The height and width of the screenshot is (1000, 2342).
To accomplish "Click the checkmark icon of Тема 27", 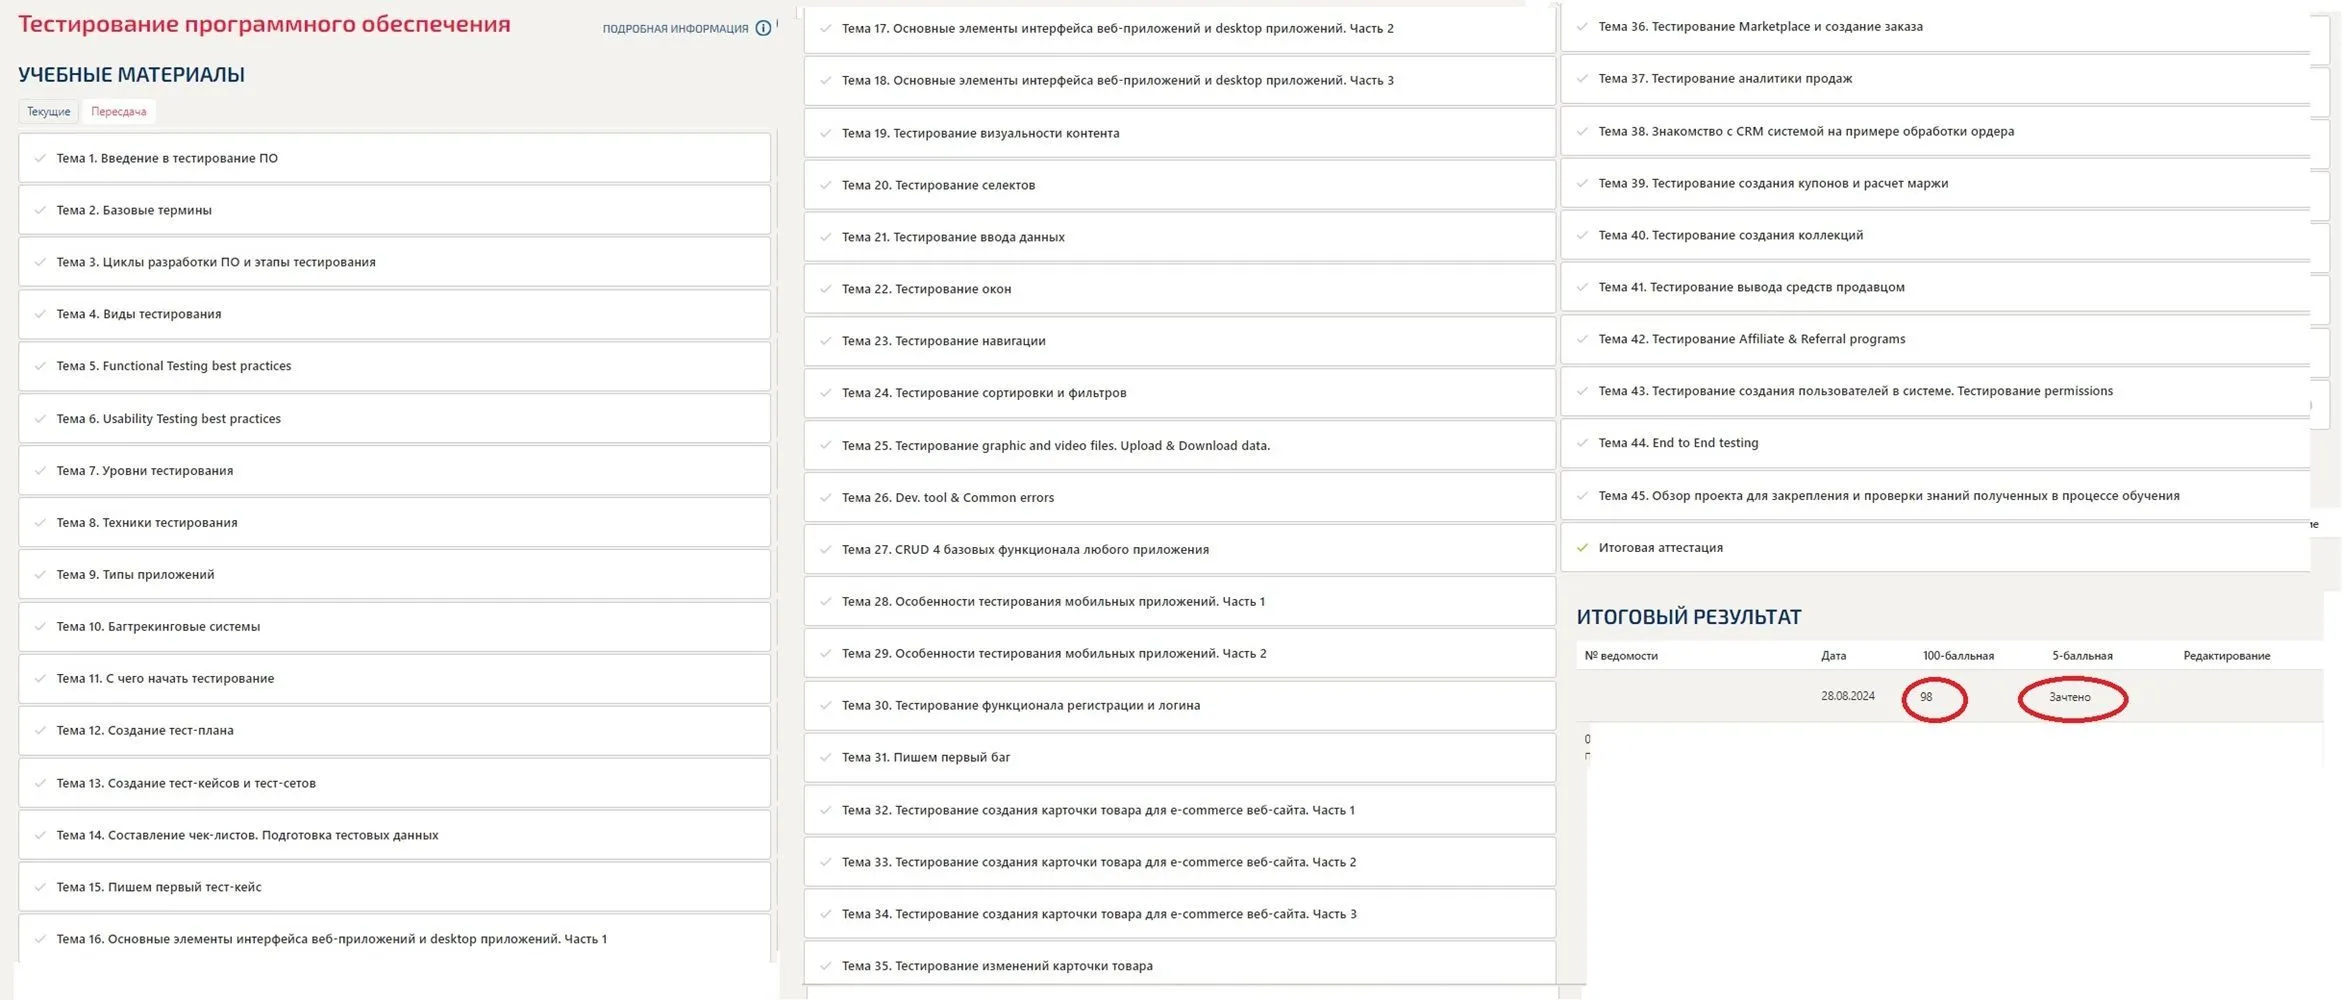I will [x=825, y=549].
